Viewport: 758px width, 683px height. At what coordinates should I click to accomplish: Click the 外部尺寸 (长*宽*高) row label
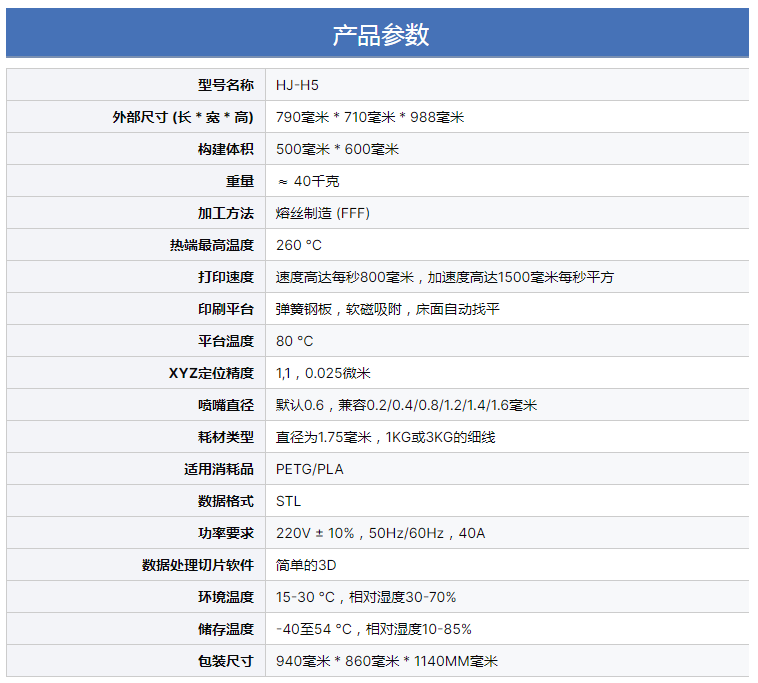(x=183, y=117)
